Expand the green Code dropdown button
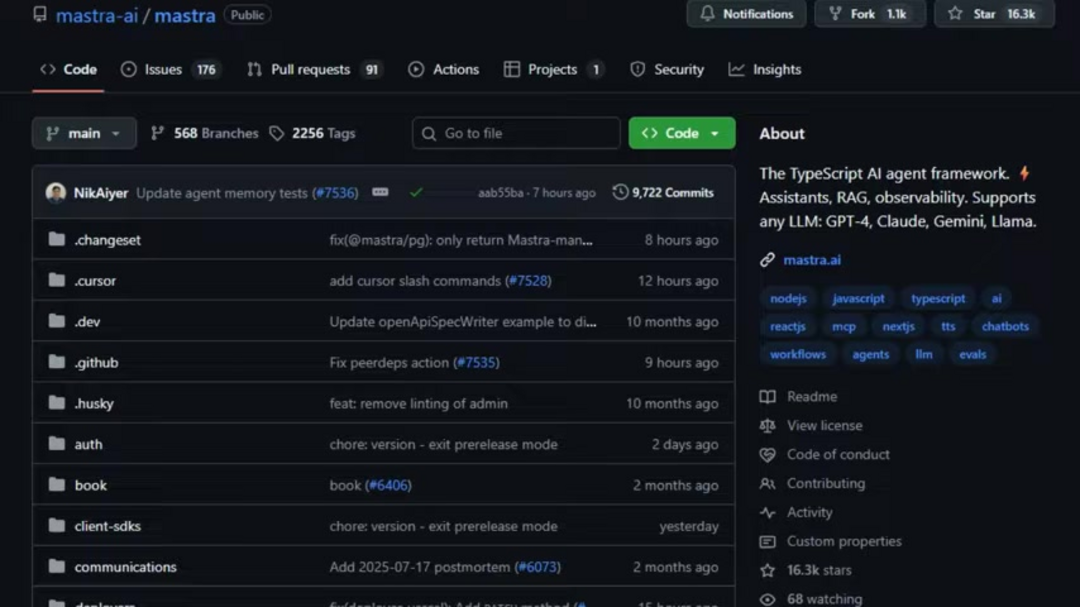Screen dimensions: 1080x607 pos(681,133)
